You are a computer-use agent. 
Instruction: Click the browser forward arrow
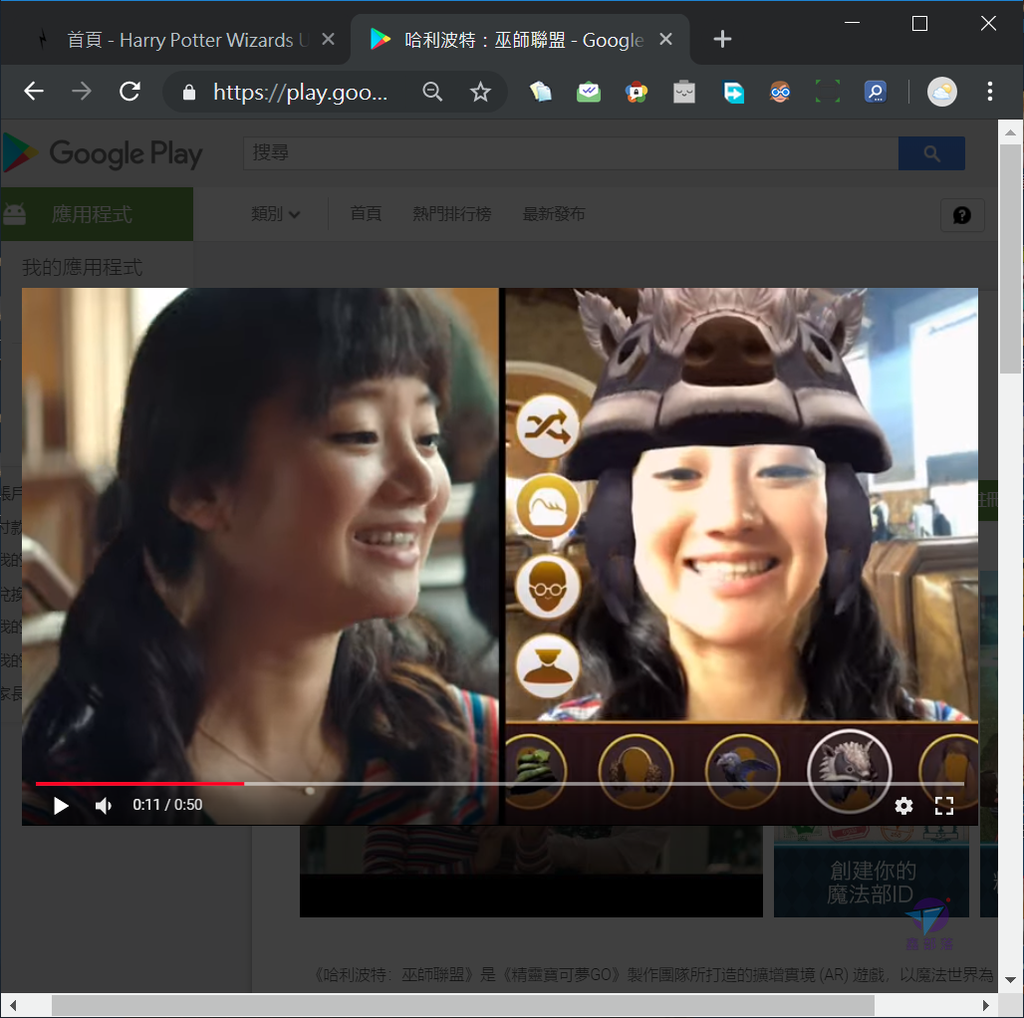pos(82,91)
